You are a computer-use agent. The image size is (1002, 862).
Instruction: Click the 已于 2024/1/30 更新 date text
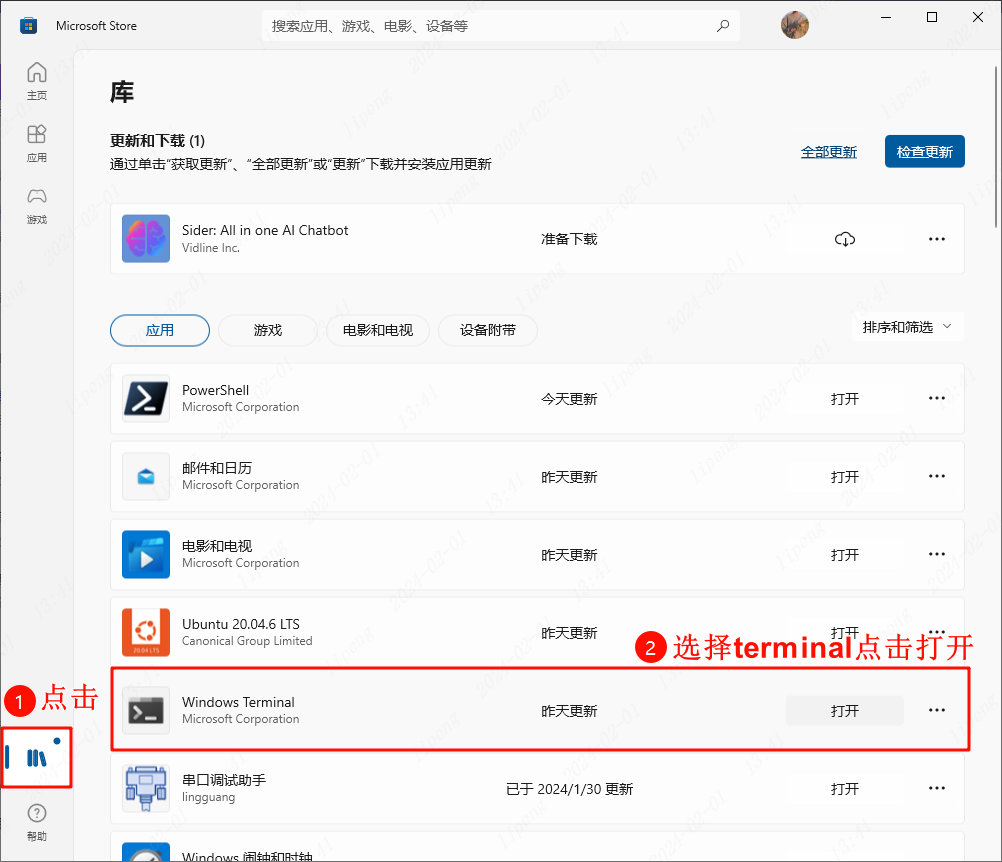click(569, 789)
